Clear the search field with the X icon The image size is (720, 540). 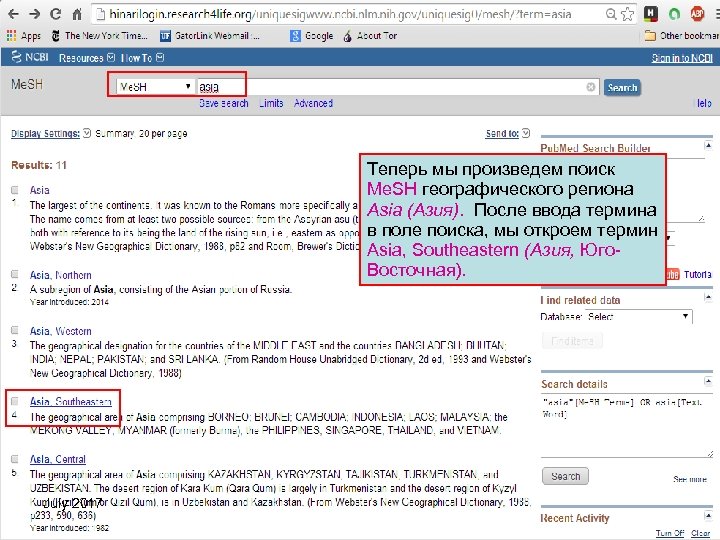[591, 87]
